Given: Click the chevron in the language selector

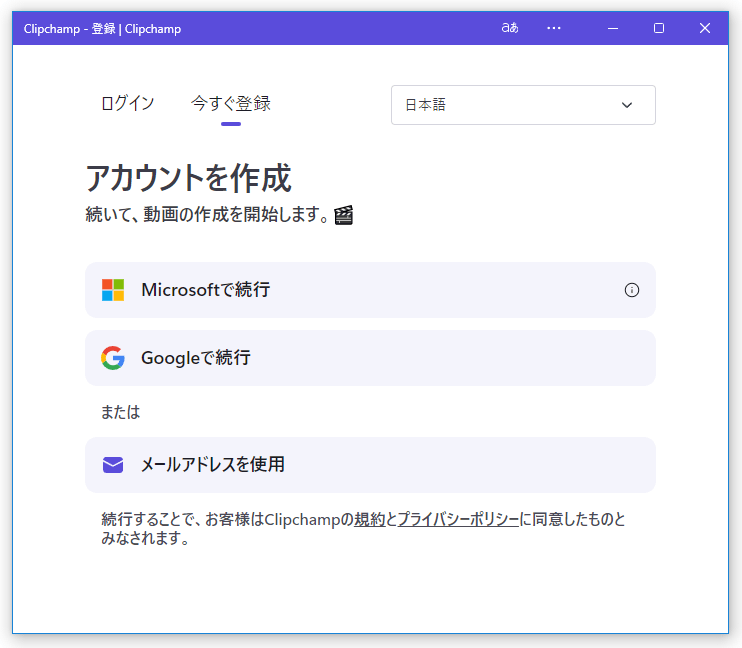Looking at the screenshot, I should [x=627, y=105].
